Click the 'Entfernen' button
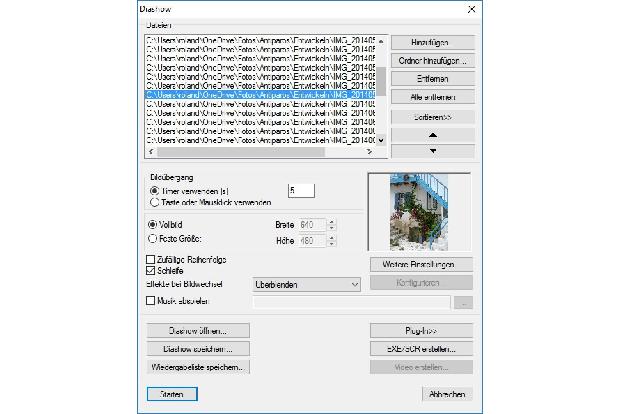 pos(433,79)
